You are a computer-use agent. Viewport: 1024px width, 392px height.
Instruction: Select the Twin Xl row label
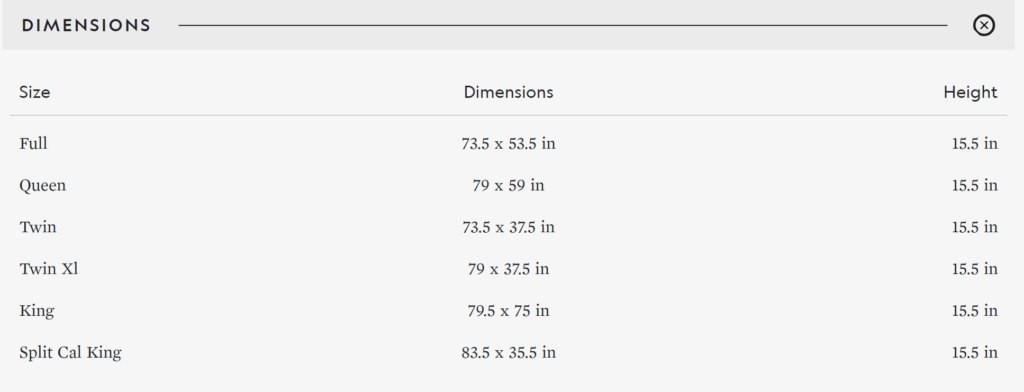tap(49, 269)
